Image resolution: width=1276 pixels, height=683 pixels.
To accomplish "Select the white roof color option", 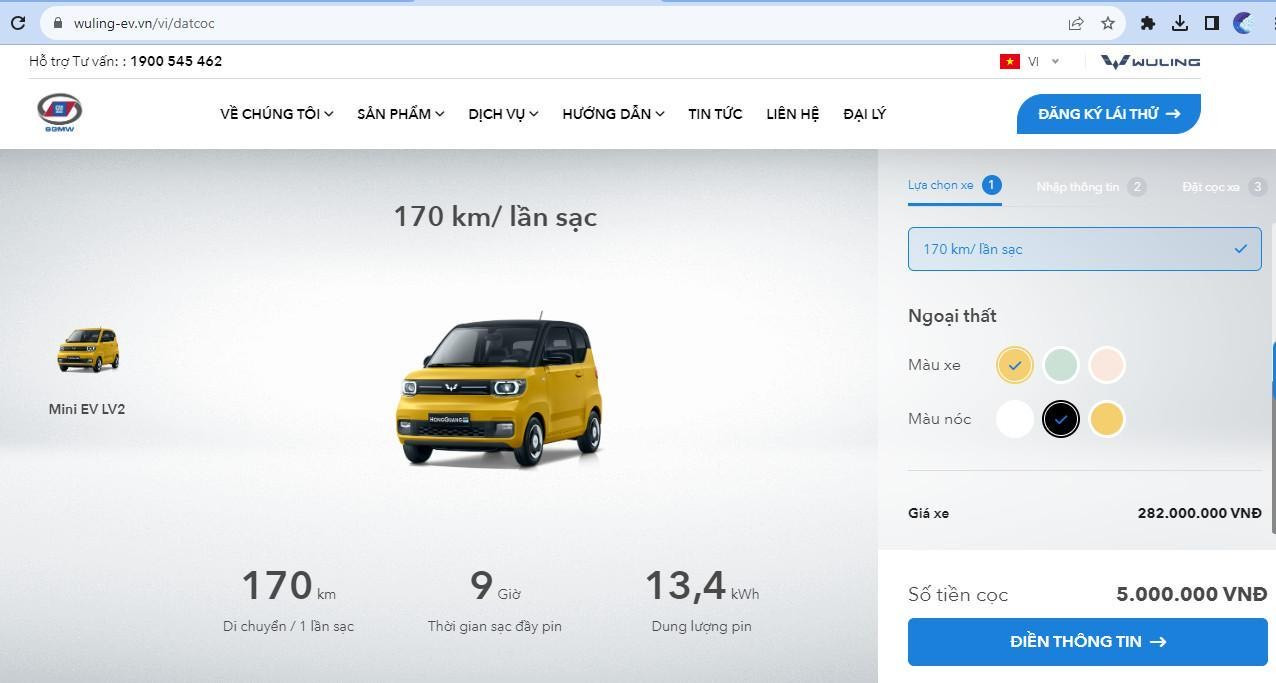I will tap(1014, 419).
